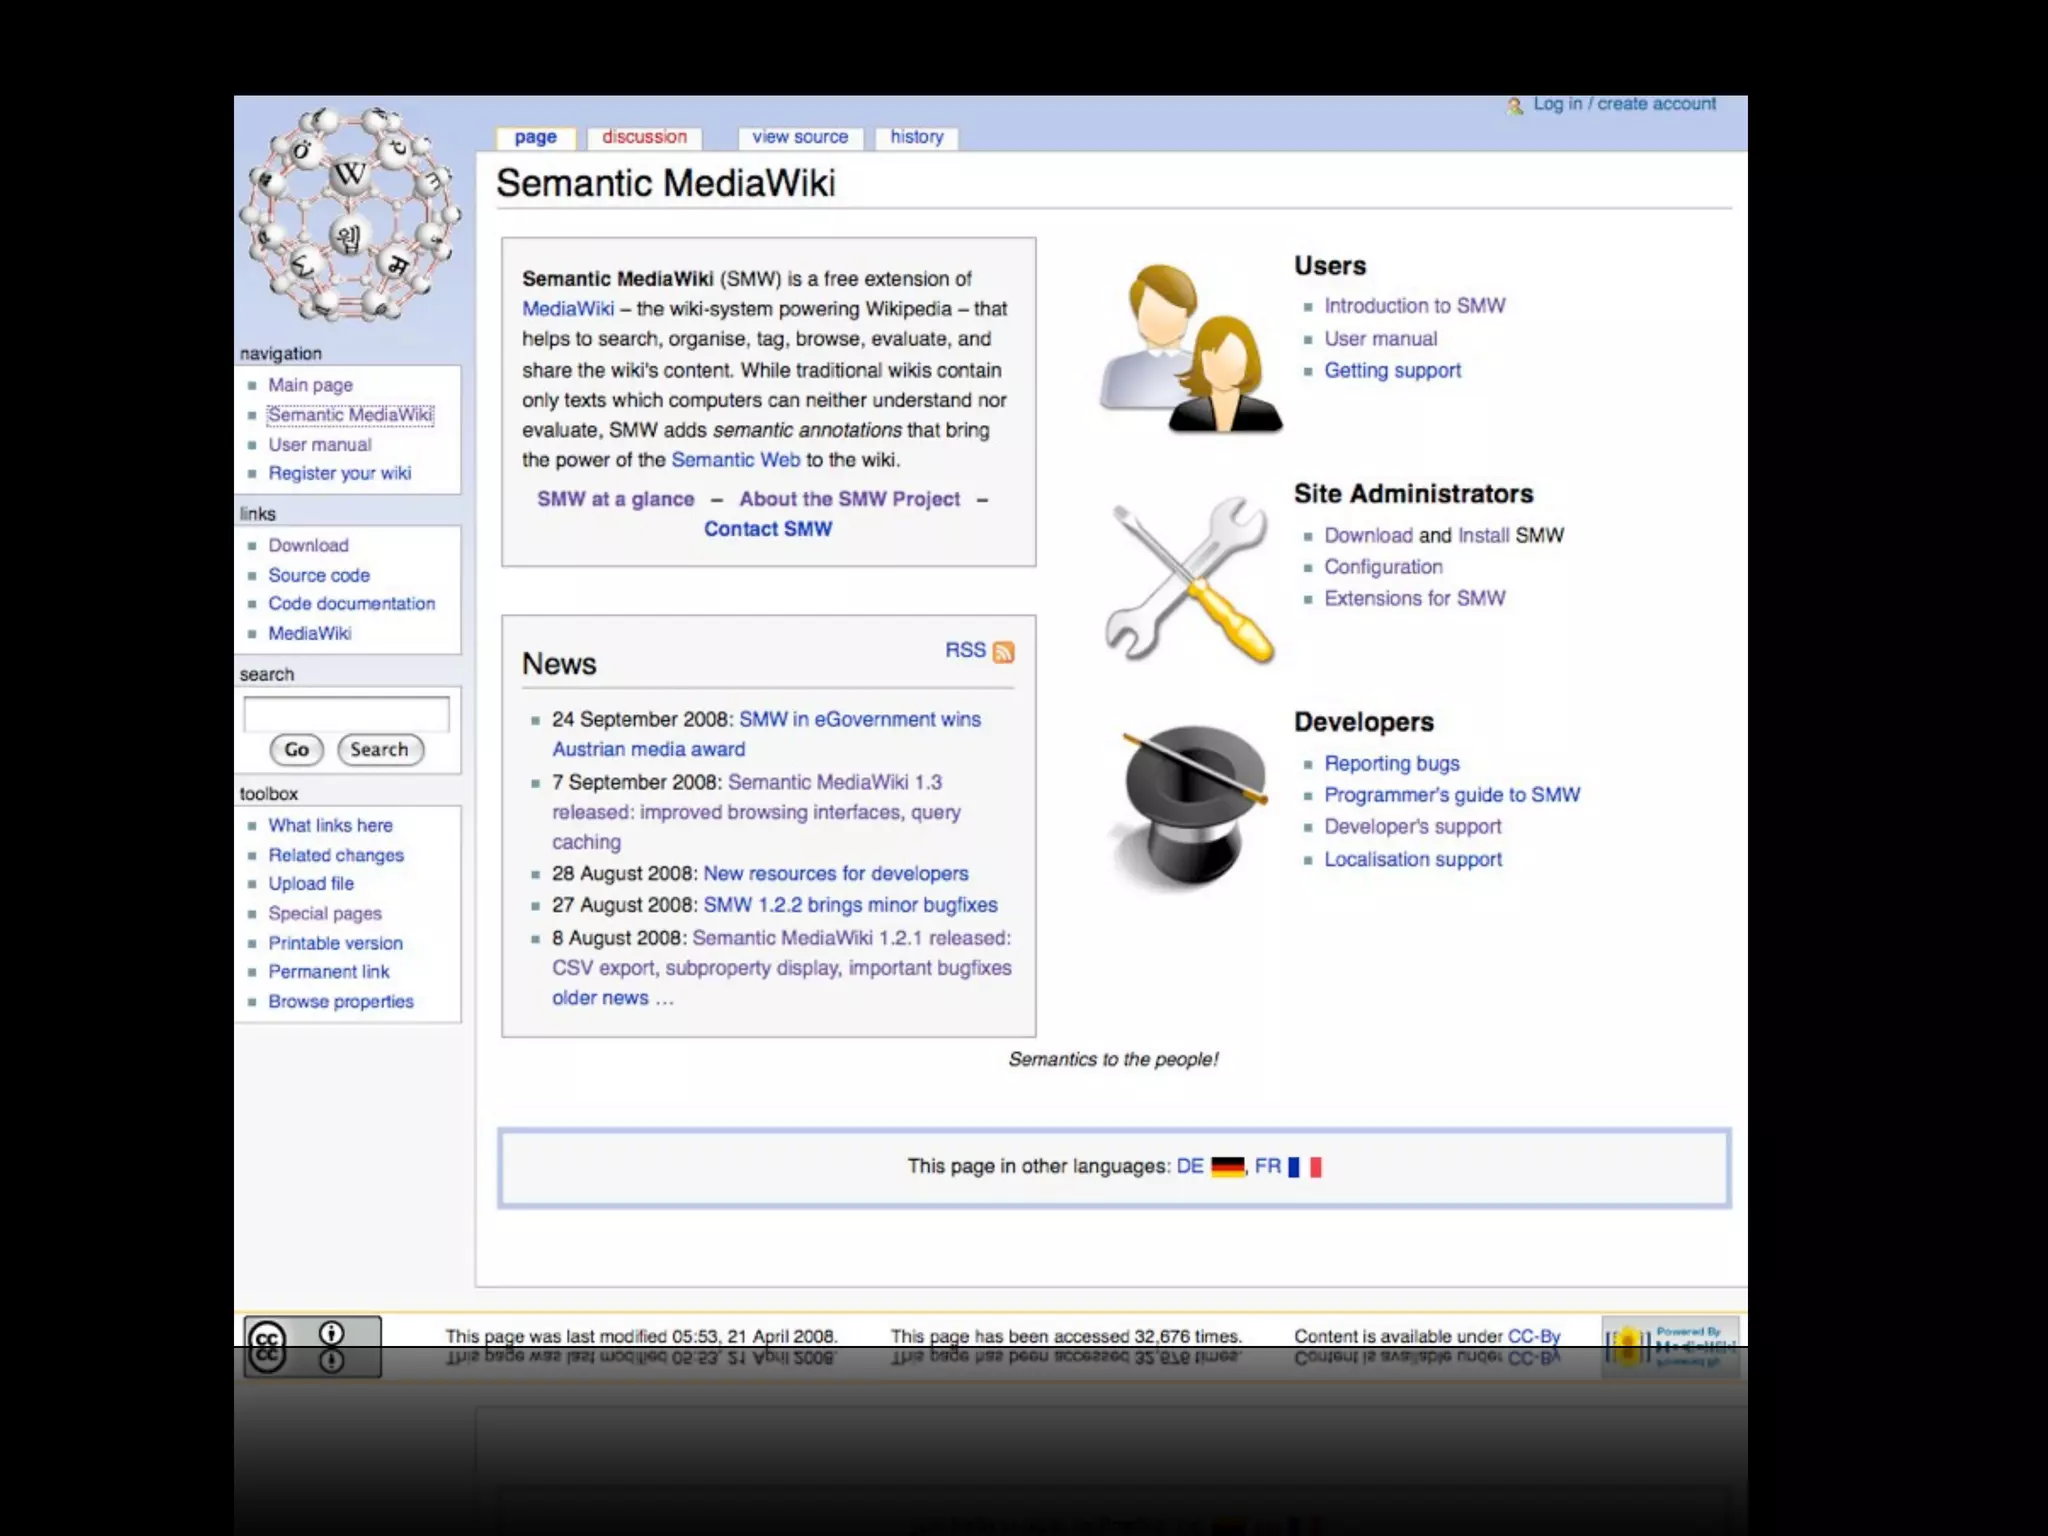The height and width of the screenshot is (1536, 2048).
Task: Open Localisation support link
Action: tap(1413, 860)
